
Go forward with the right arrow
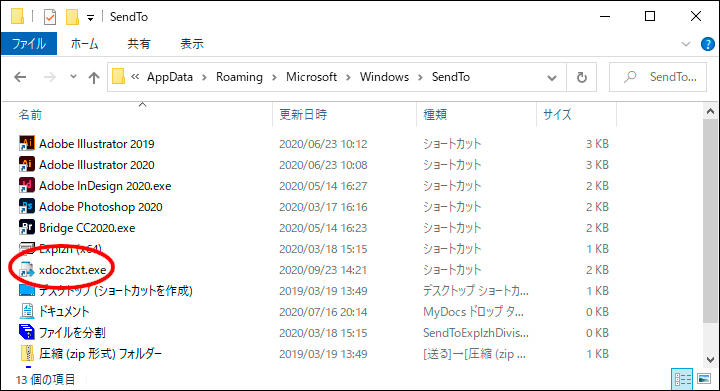pyautogui.click(x=50, y=77)
